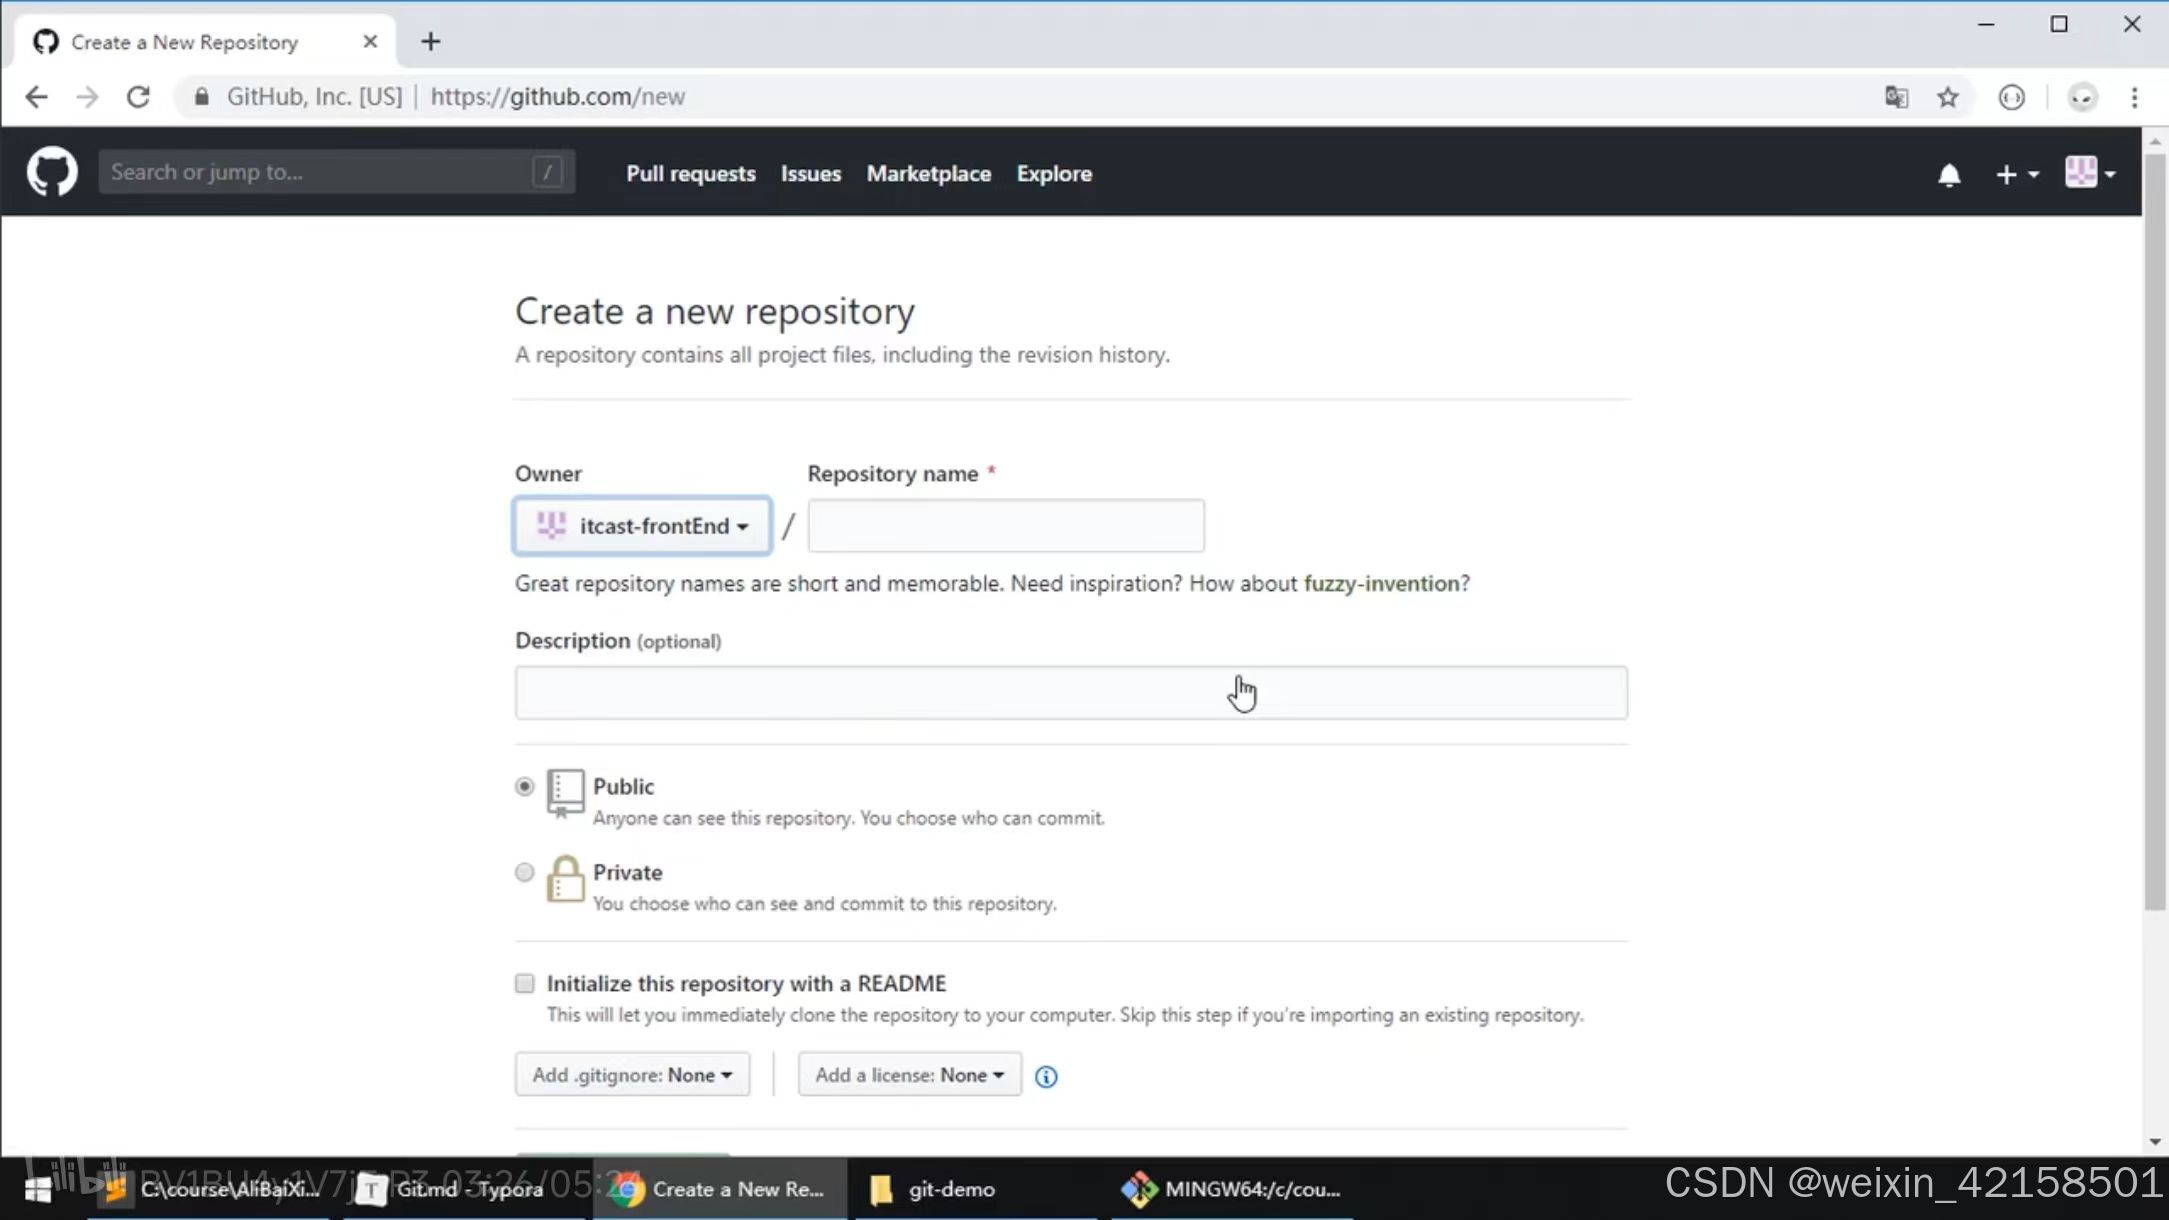The width and height of the screenshot is (2169, 1220).
Task: Click the browser address bar URL
Action: [x=558, y=97]
